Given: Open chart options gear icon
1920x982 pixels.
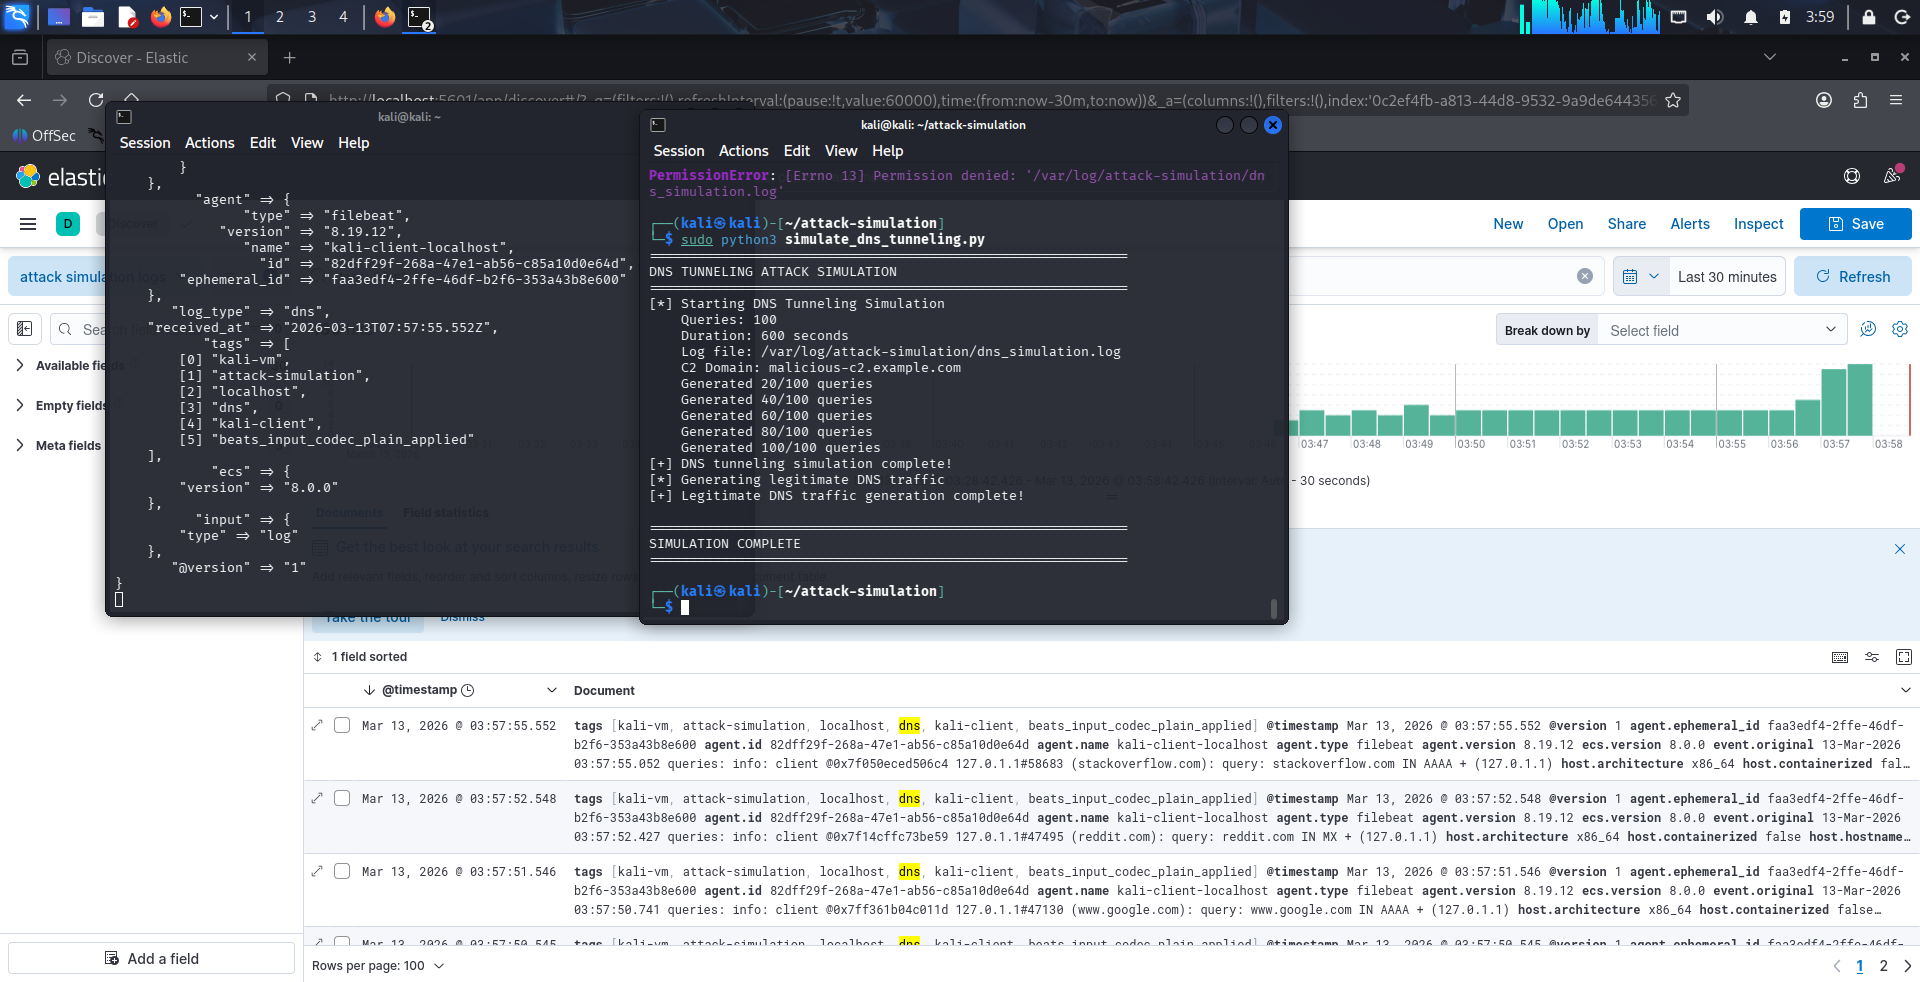Looking at the screenshot, I should [x=1900, y=329].
